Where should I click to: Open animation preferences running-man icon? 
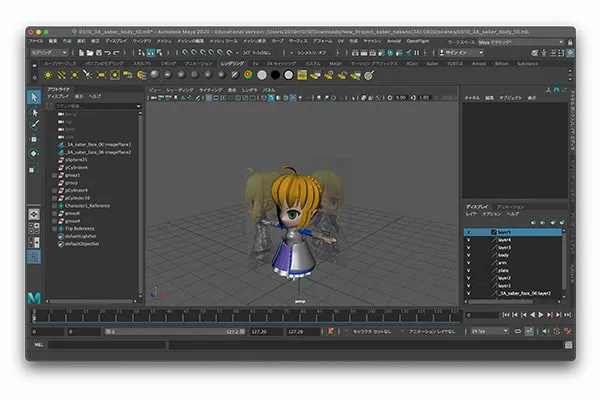[x=567, y=331]
